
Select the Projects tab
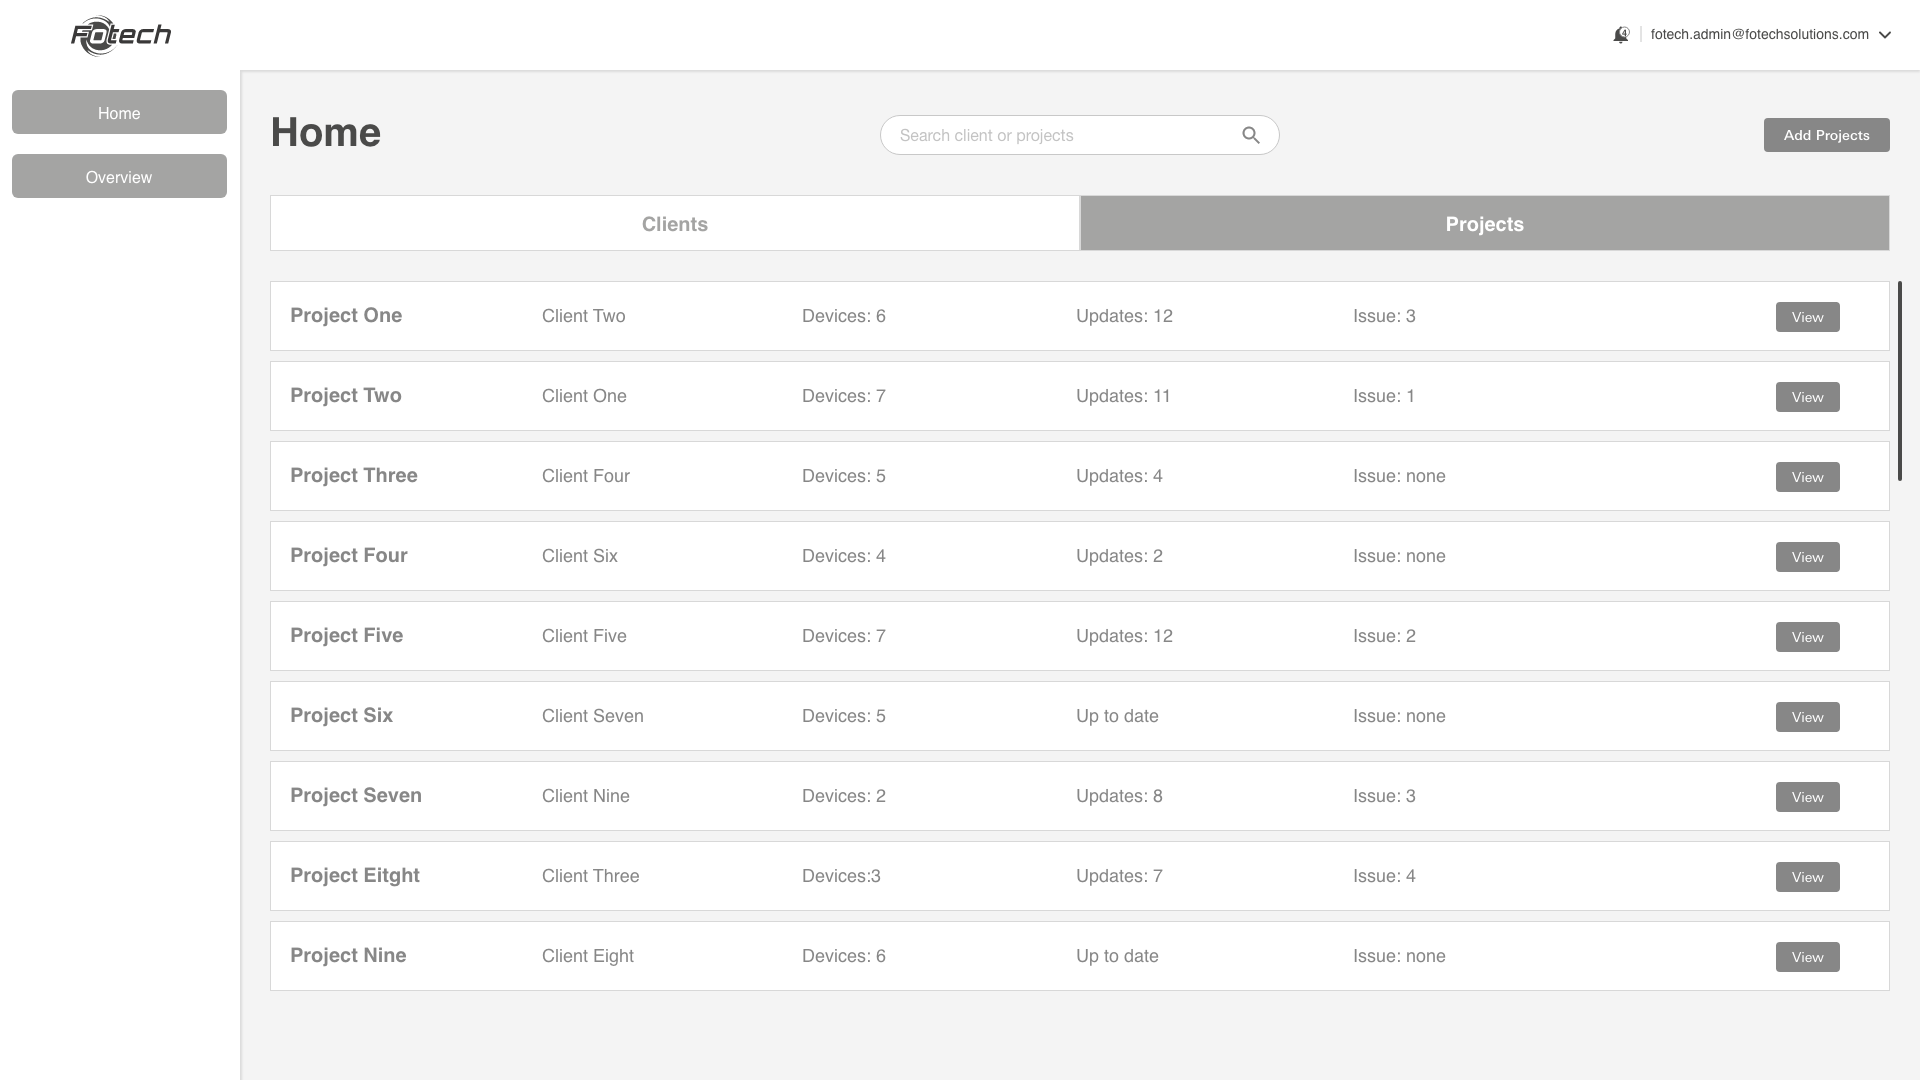1484,223
